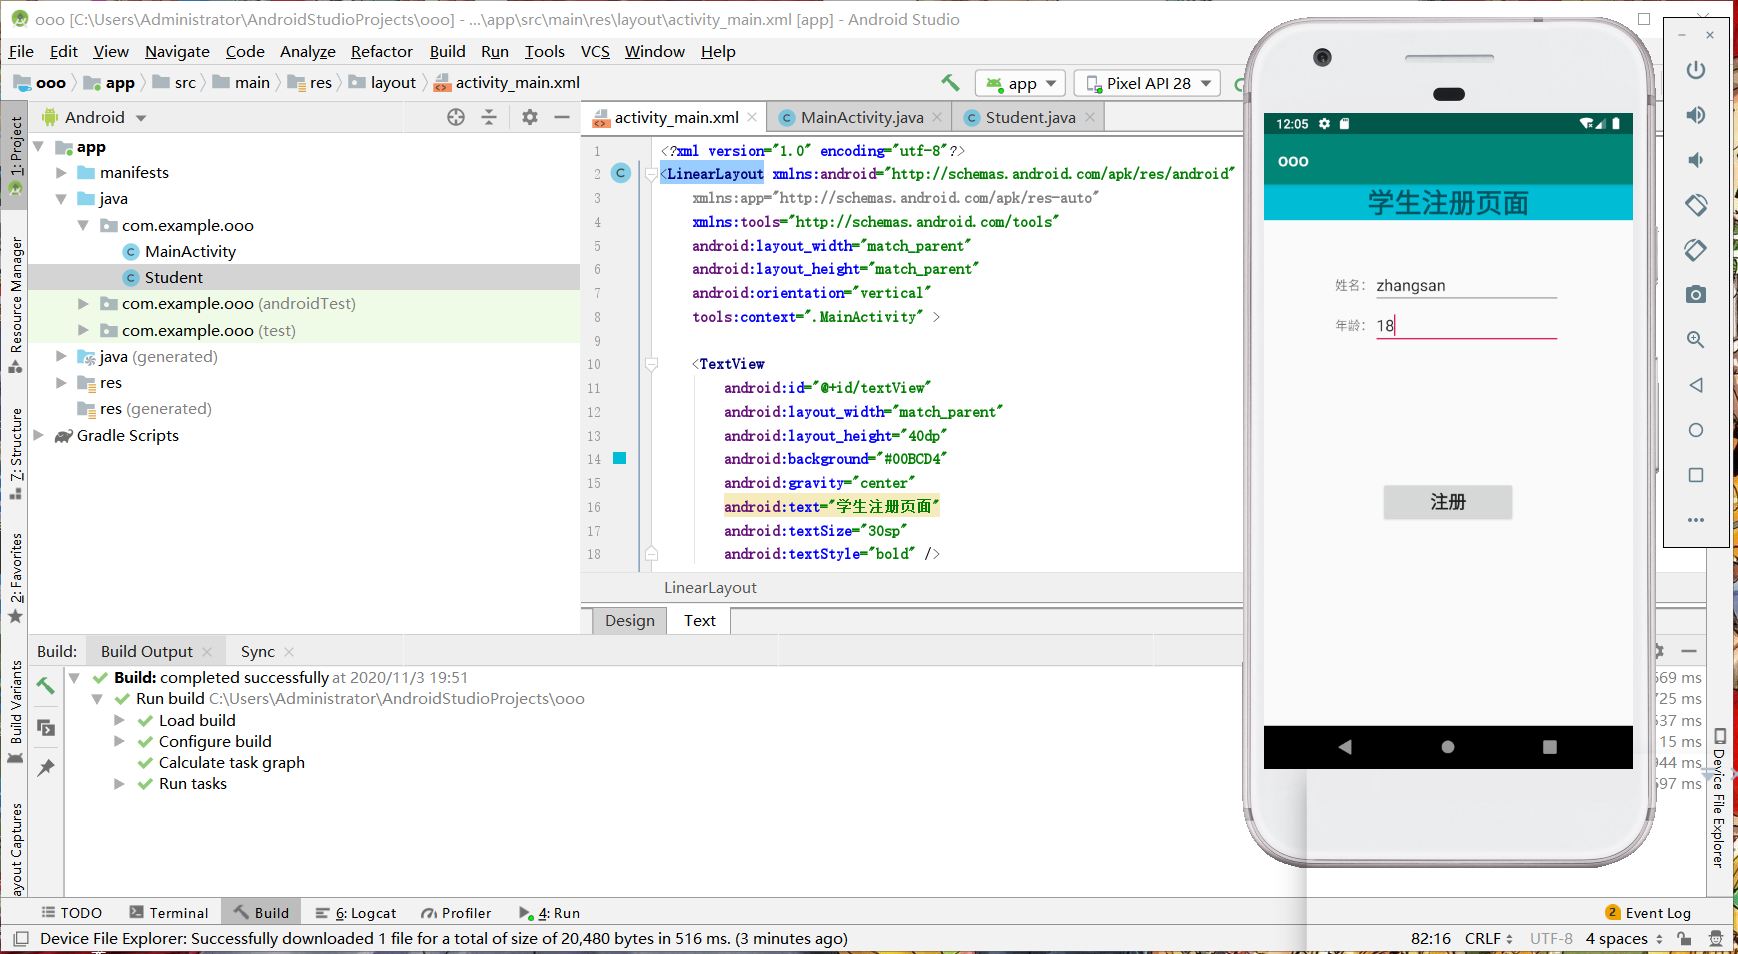Hide the Project panel with minus icon
Image resolution: width=1738 pixels, height=954 pixels.
[x=562, y=117]
